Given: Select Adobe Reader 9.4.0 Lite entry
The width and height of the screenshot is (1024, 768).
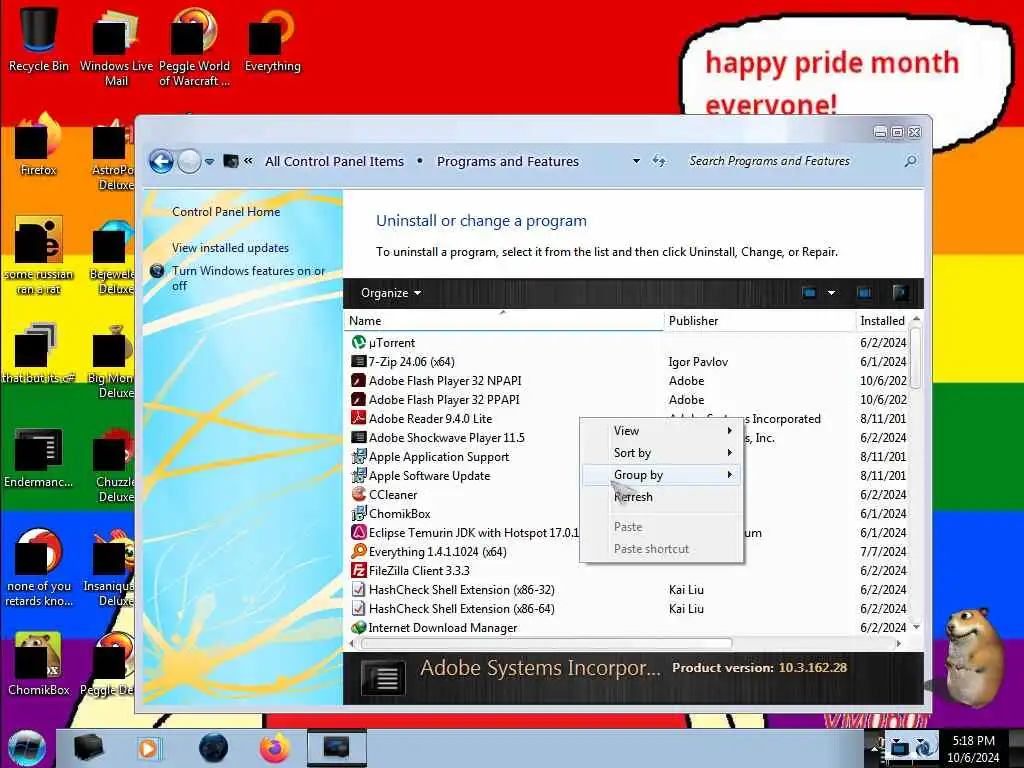Looking at the screenshot, I should click(430, 418).
